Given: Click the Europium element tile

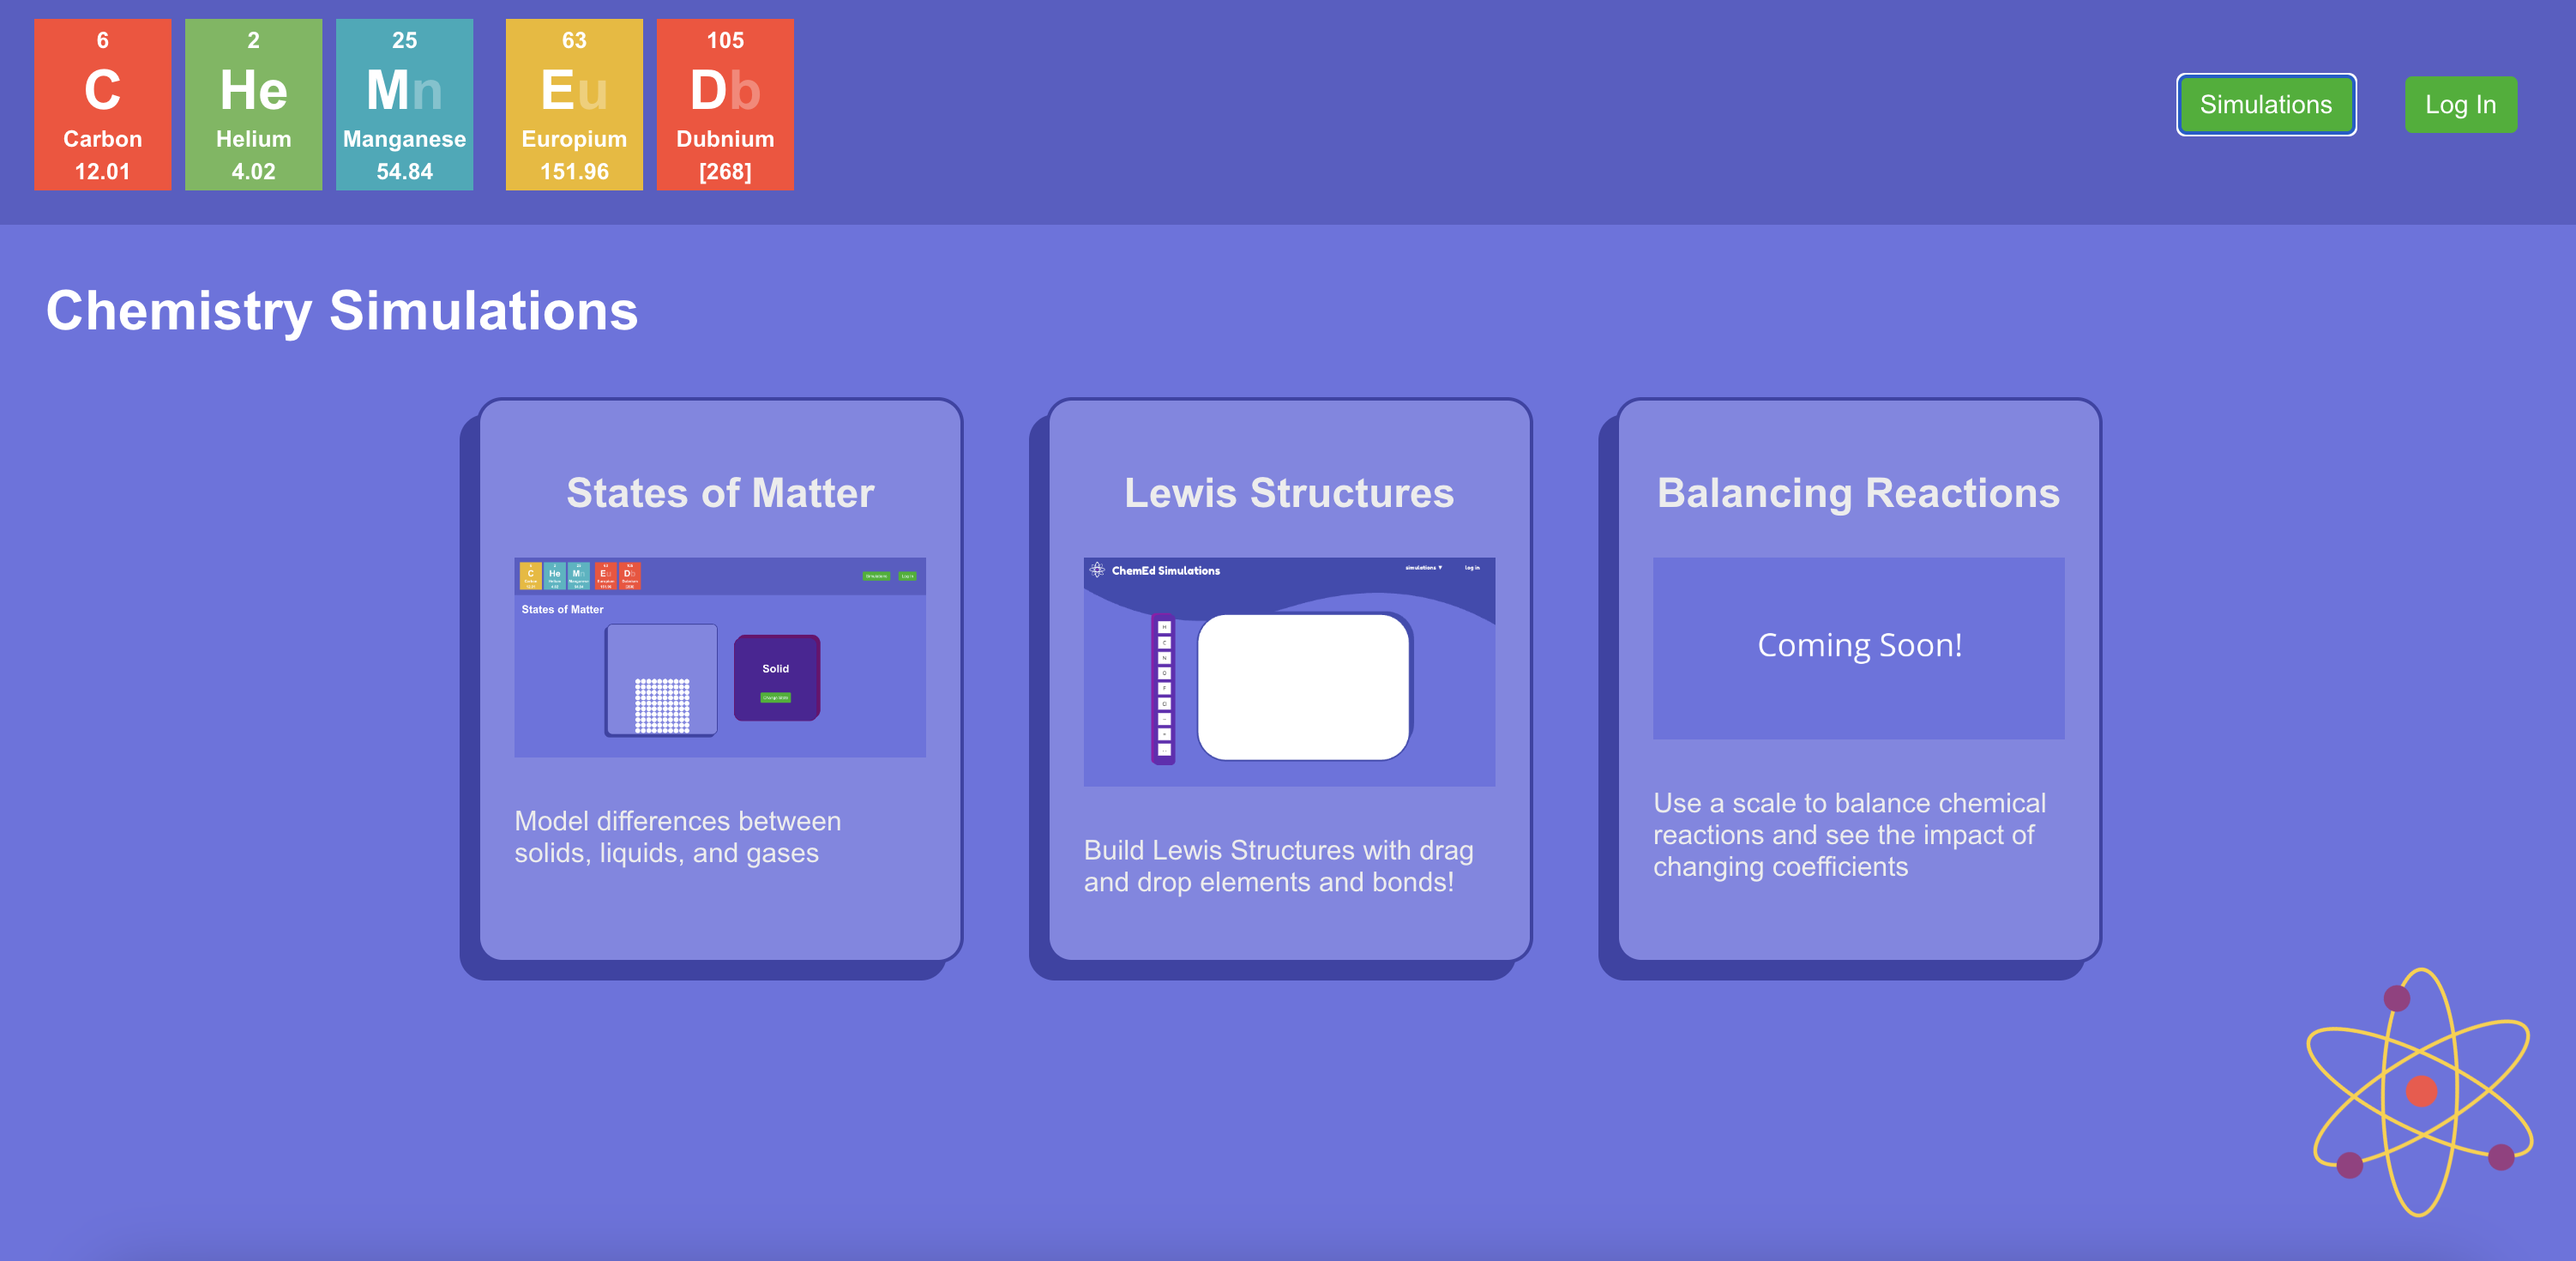Looking at the screenshot, I should point(574,105).
